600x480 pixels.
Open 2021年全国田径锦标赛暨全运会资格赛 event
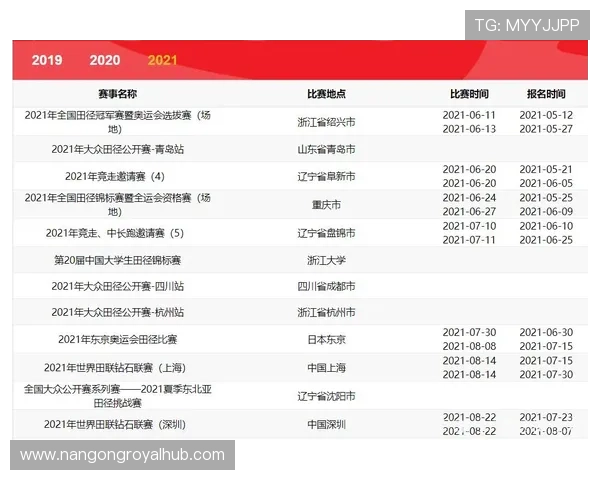click(117, 205)
